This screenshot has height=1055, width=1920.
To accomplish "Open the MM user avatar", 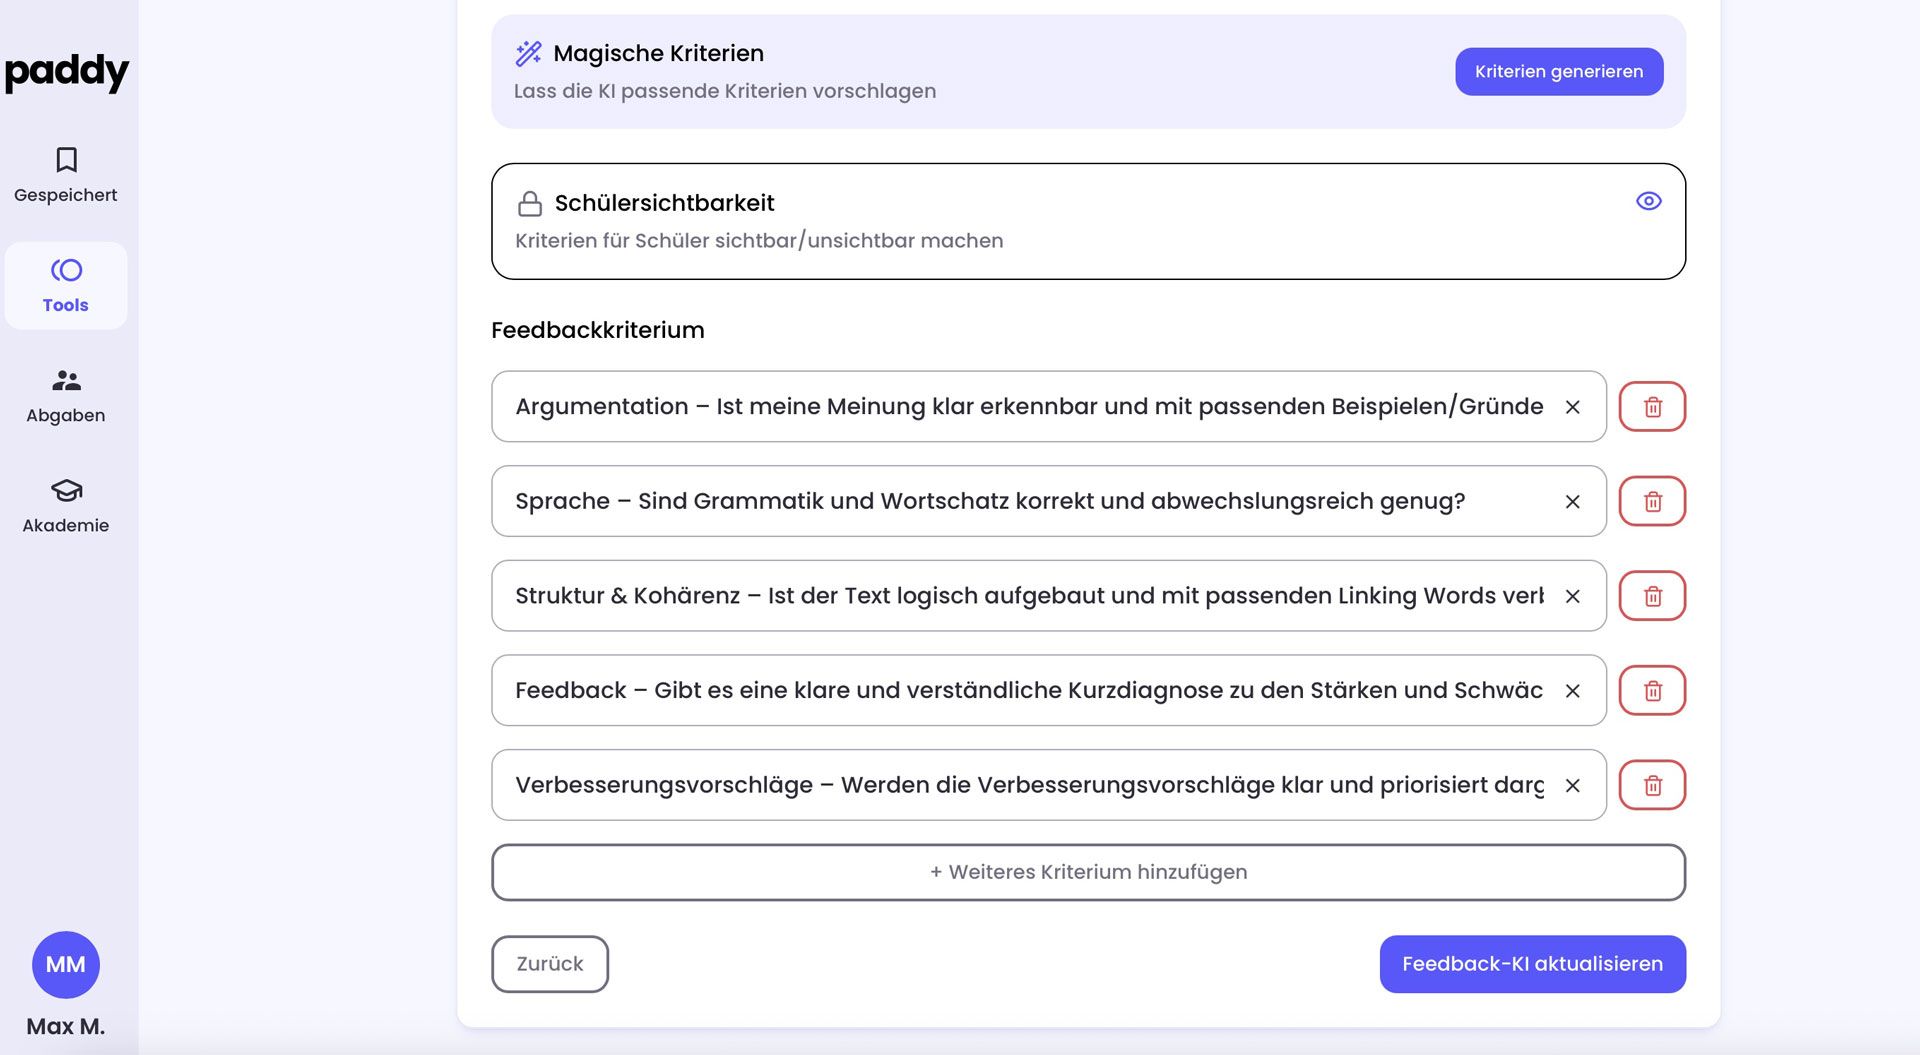I will pyautogui.click(x=66, y=965).
